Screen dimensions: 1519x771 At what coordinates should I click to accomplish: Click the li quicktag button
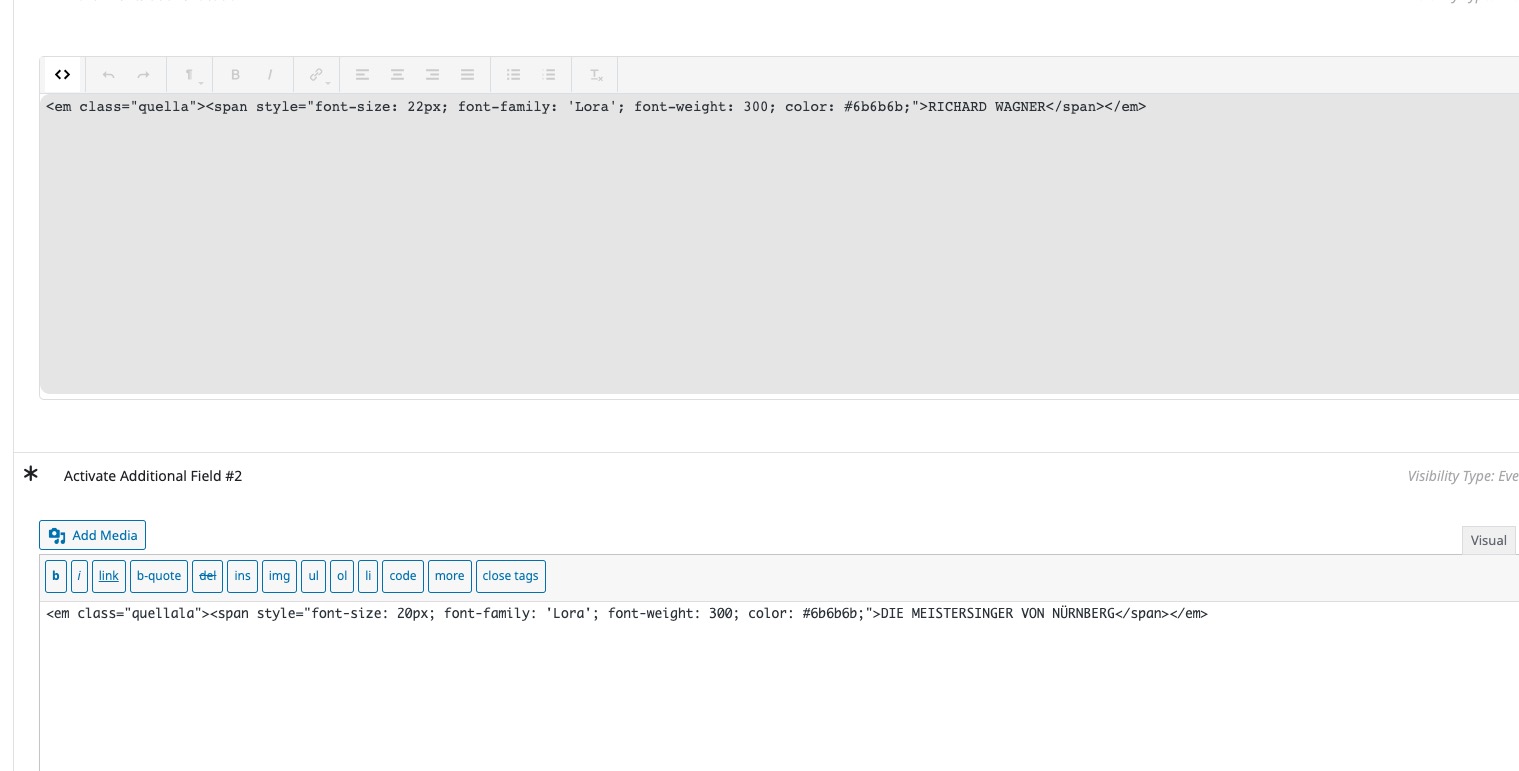click(x=368, y=576)
